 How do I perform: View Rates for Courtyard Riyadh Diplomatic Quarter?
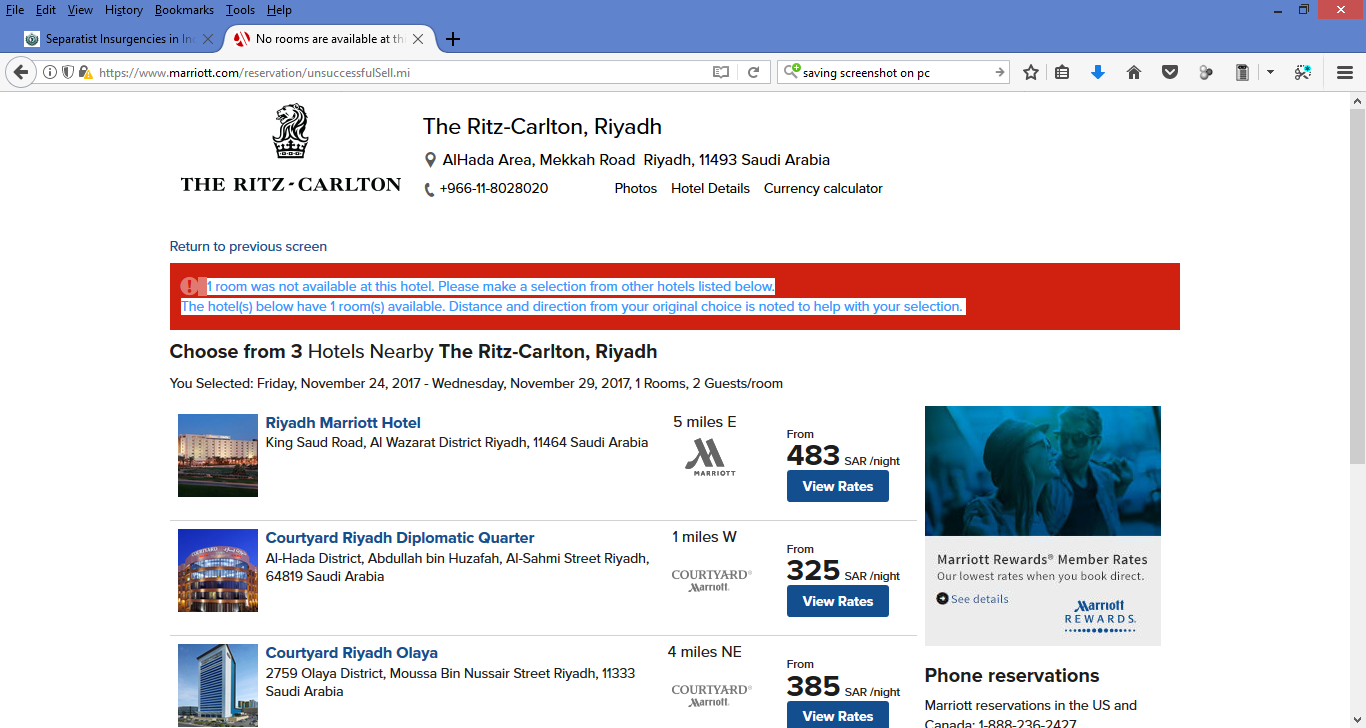click(x=838, y=601)
